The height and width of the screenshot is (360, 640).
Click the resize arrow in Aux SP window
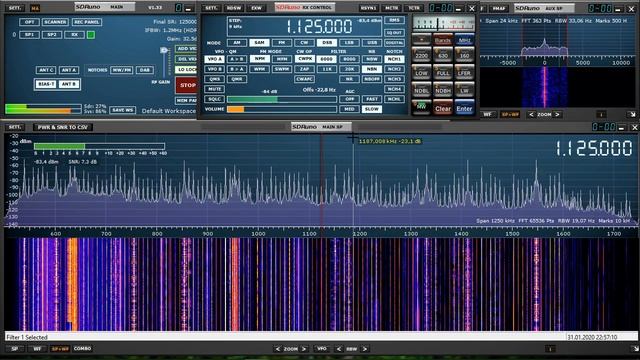(x=632, y=115)
